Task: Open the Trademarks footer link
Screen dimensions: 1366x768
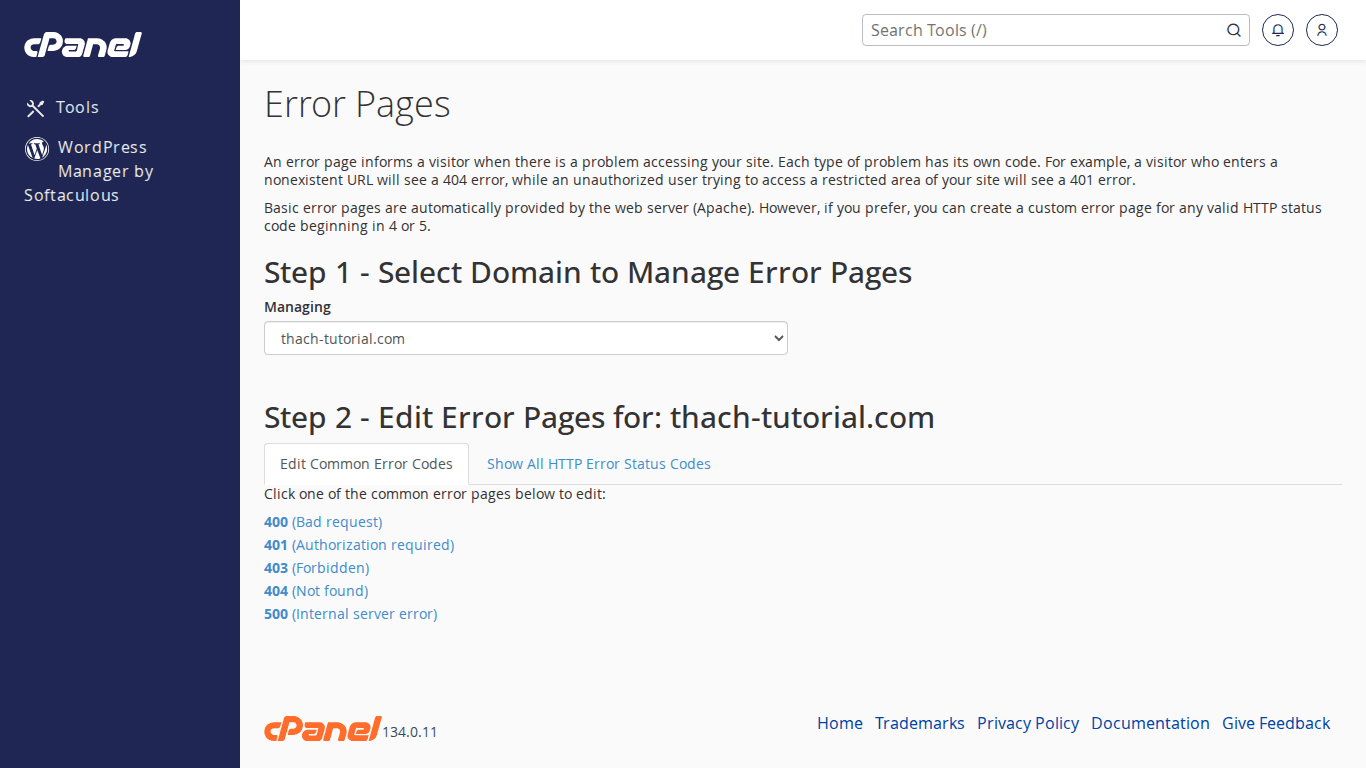Action: tap(920, 723)
